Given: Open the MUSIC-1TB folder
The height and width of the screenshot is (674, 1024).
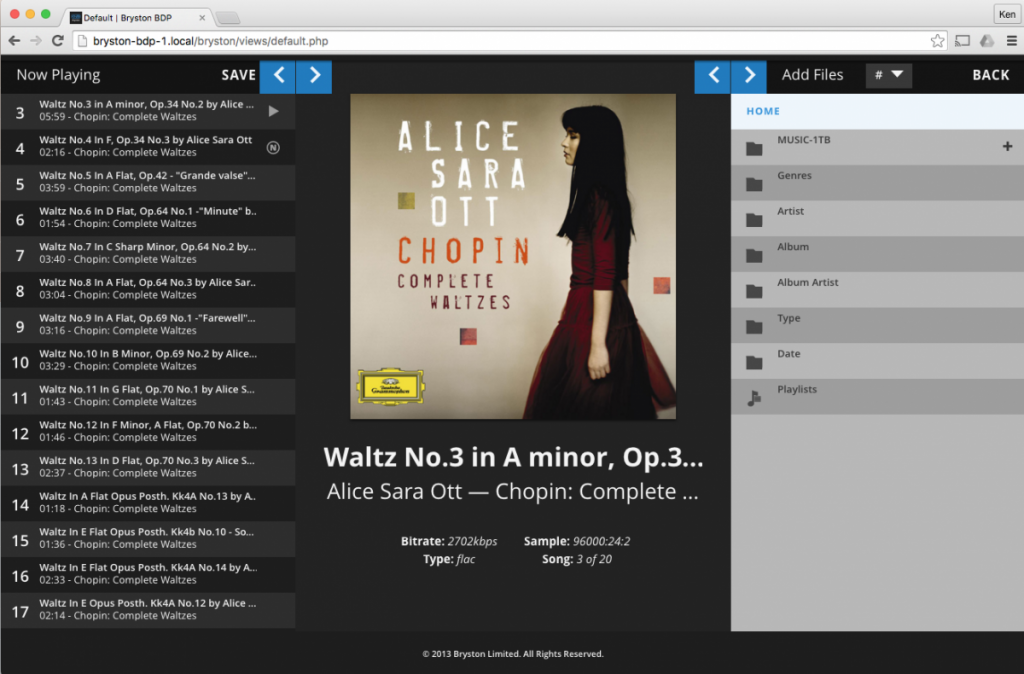Looking at the screenshot, I should click(x=877, y=147).
